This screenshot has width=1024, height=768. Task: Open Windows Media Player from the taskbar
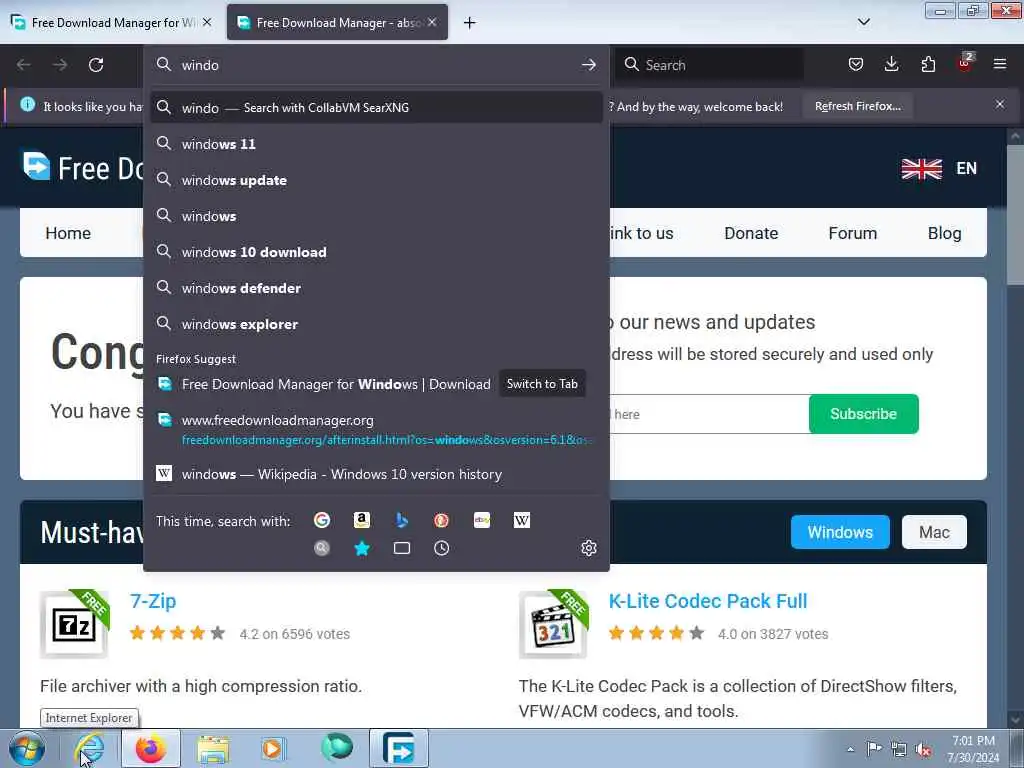(x=273, y=748)
